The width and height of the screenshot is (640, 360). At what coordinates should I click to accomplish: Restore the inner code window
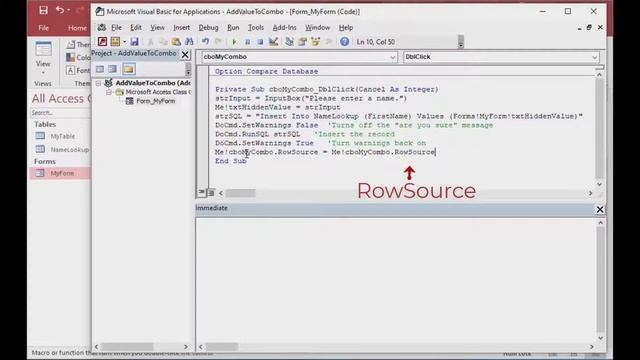coord(589,27)
